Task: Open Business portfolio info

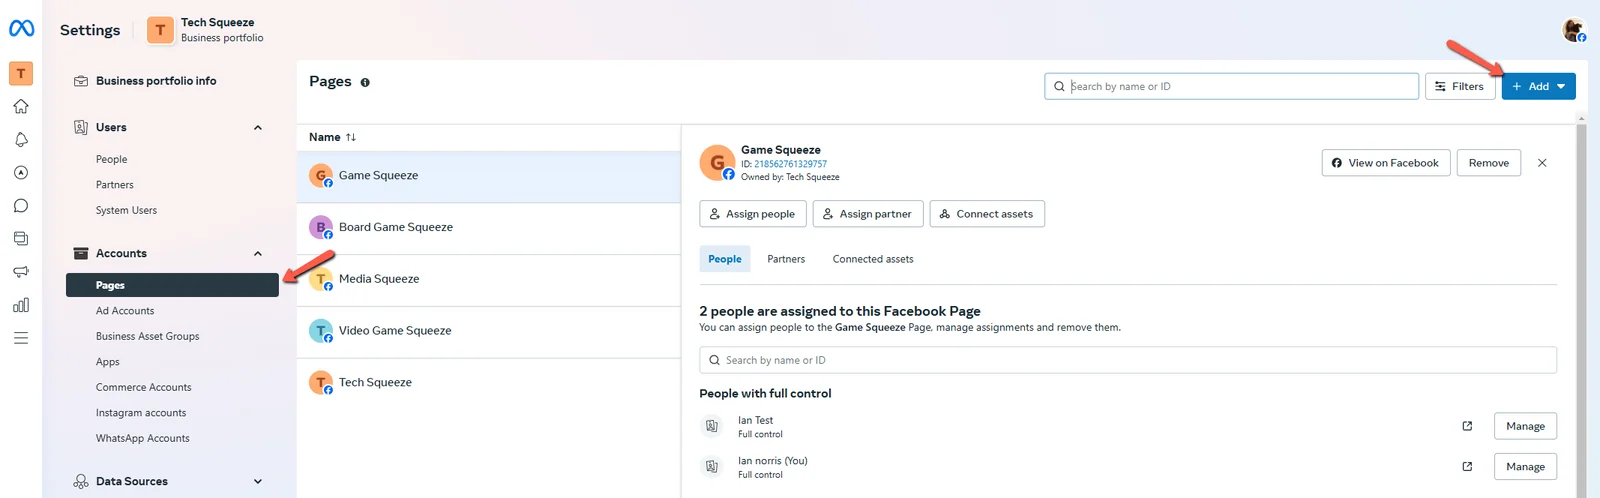Action: pos(156,81)
